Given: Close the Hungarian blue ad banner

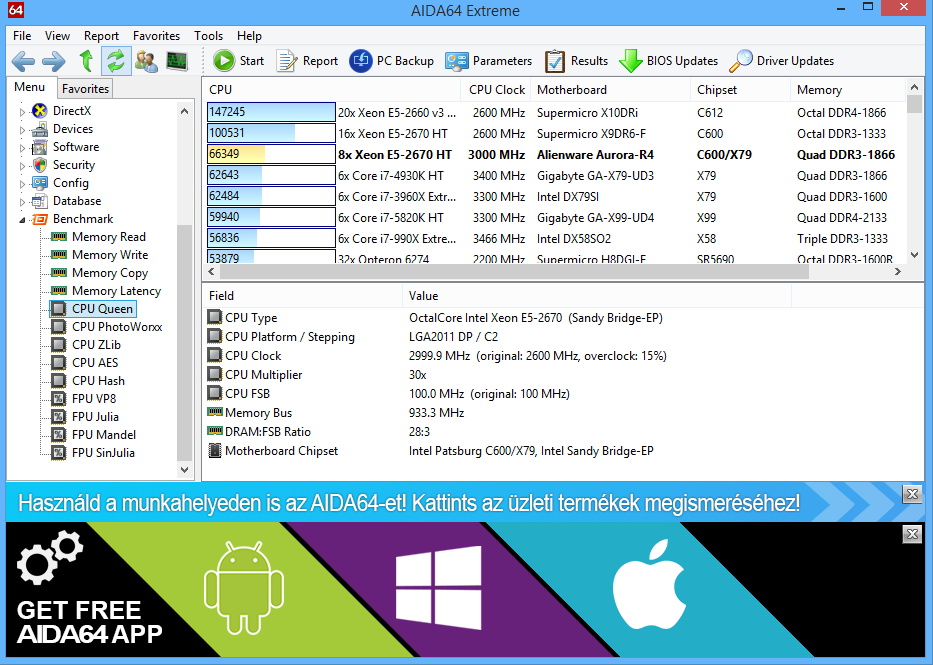Looking at the screenshot, I should [x=911, y=494].
